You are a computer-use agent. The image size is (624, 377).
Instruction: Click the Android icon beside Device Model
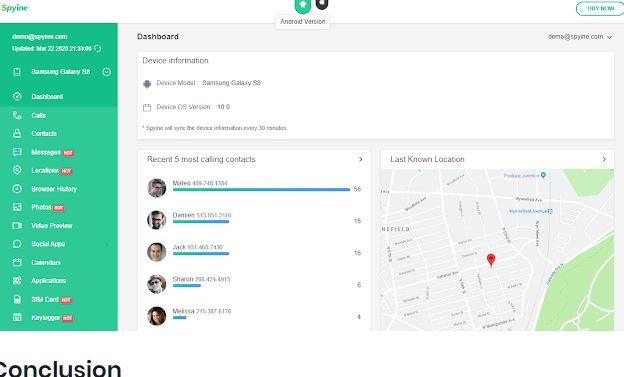[147, 84]
